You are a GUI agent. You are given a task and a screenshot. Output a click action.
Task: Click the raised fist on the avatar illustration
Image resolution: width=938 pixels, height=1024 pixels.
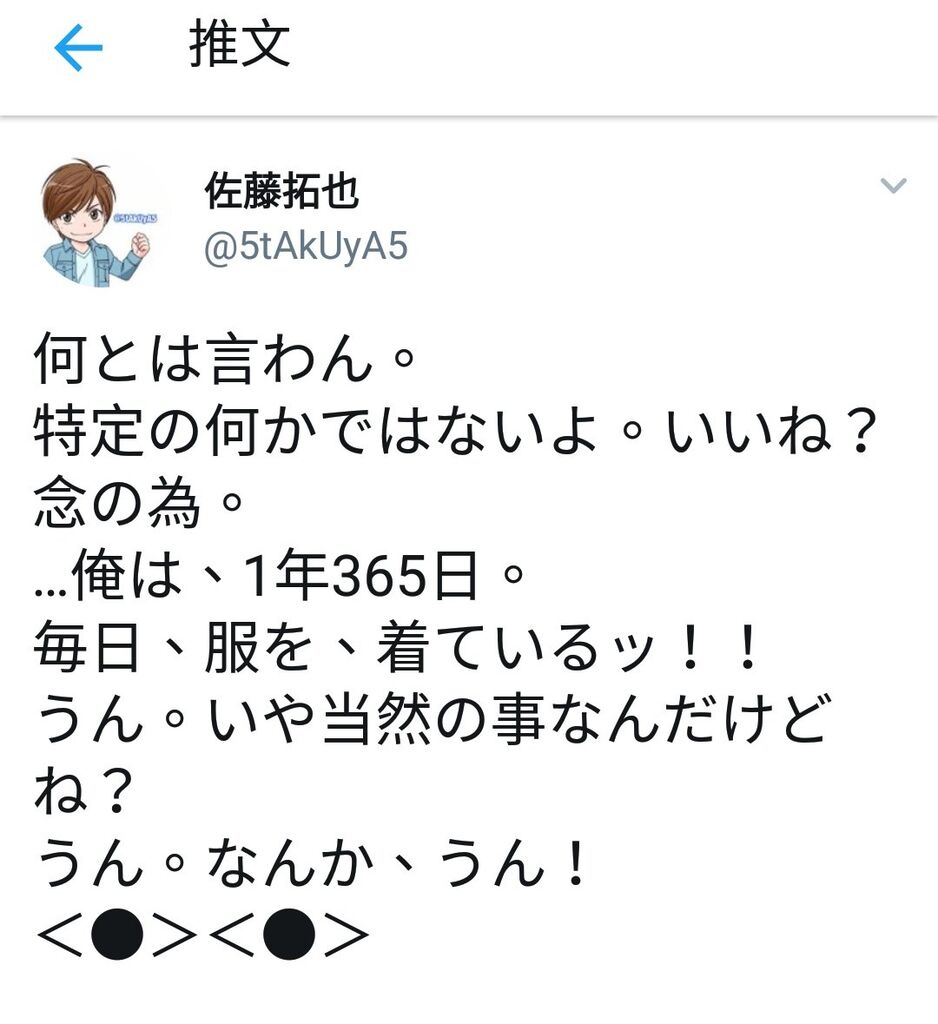pos(139,245)
